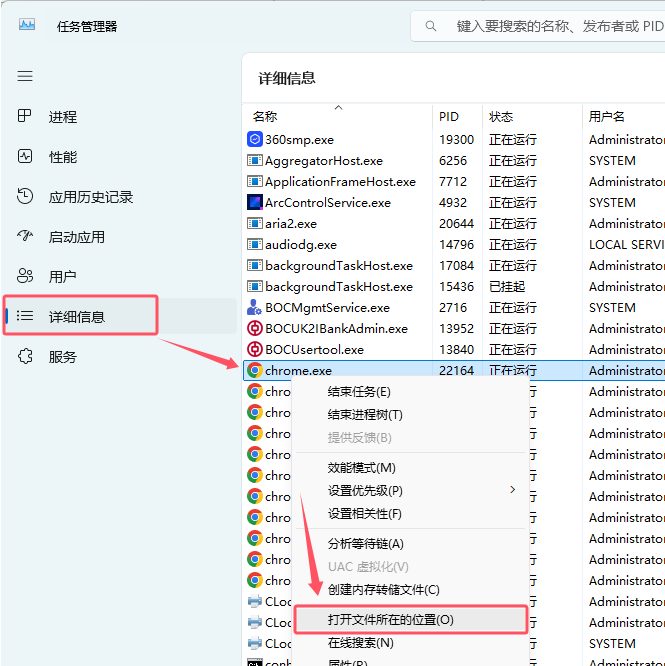The width and height of the screenshot is (665, 666).
Task: Click 结束进程树(T) in the context menu
Action: (365, 415)
